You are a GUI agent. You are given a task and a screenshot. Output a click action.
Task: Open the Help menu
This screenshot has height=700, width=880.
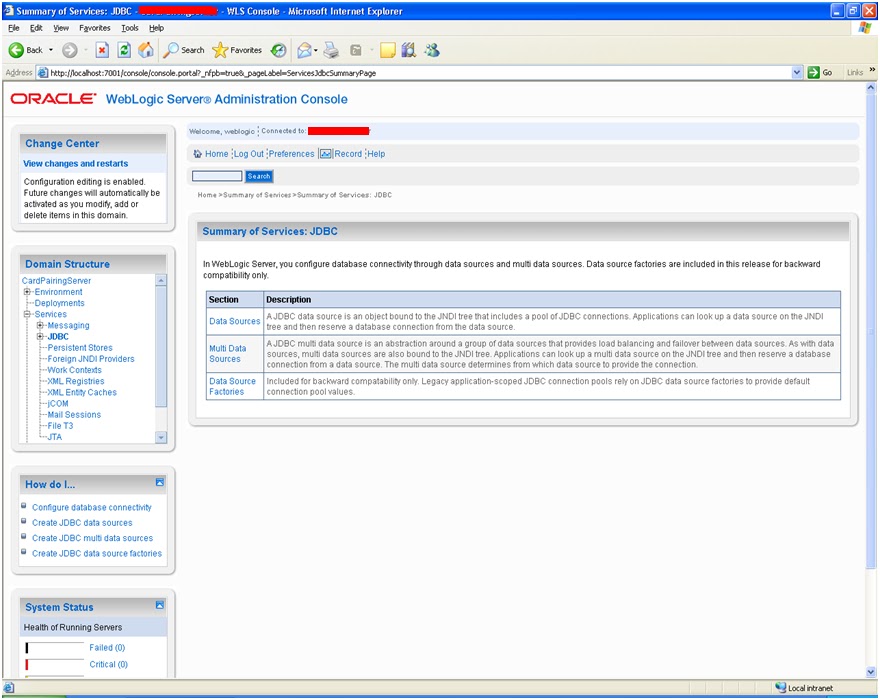pyautogui.click(x=157, y=28)
